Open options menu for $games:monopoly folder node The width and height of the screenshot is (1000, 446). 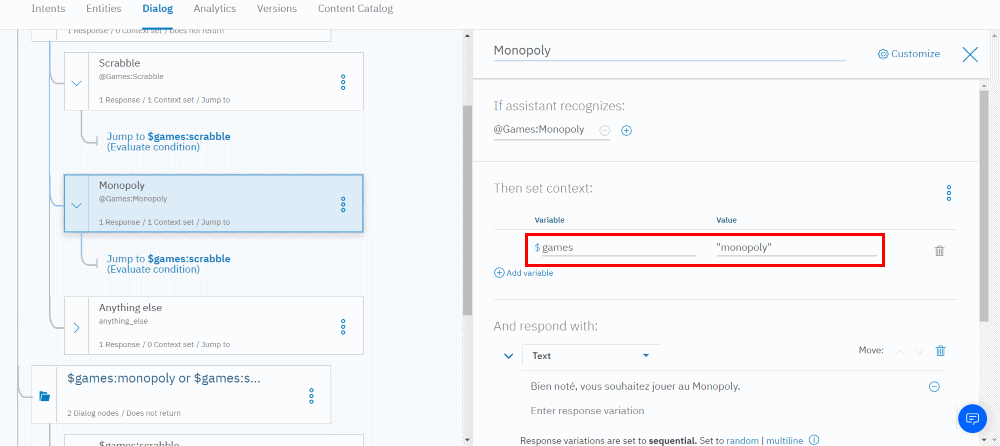tap(311, 396)
